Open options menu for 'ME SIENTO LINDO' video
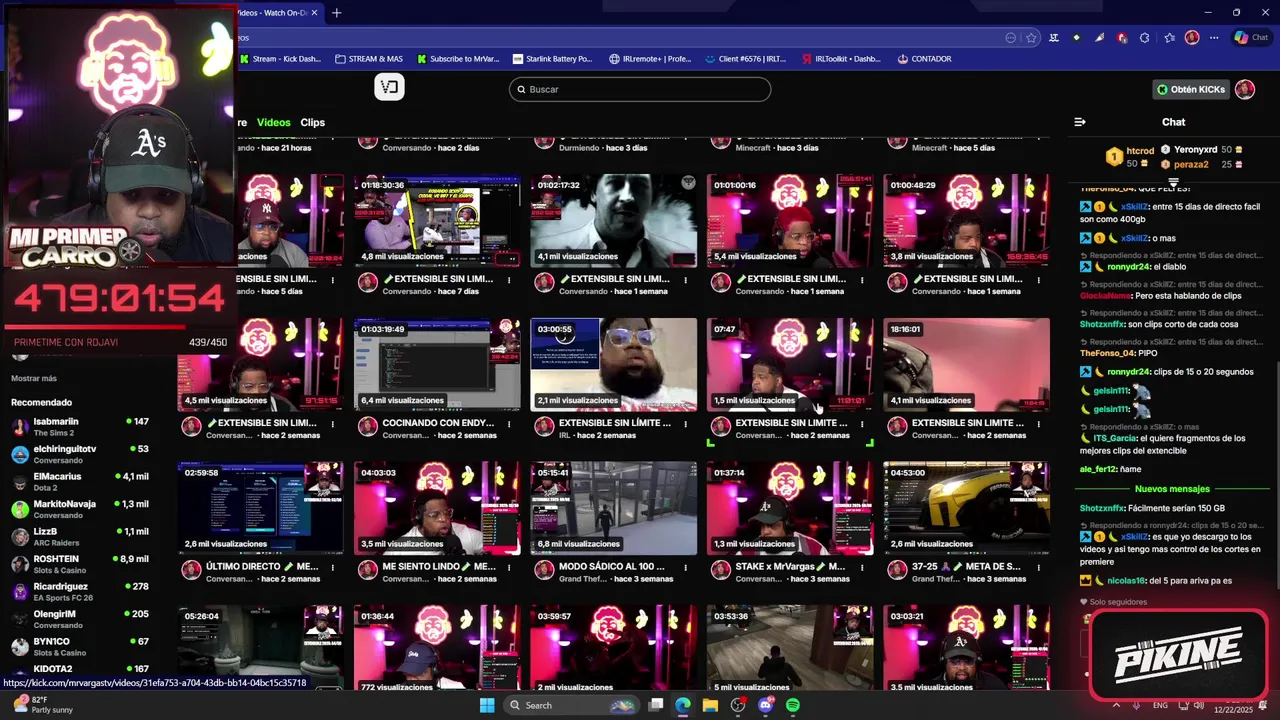The height and width of the screenshot is (720, 1280). click(x=509, y=567)
